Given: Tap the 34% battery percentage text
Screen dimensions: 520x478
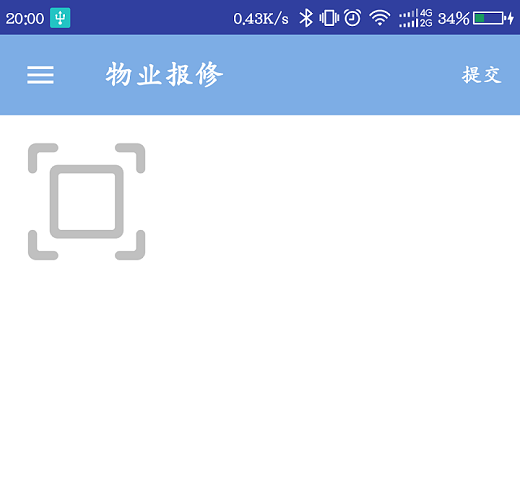Looking at the screenshot, I should [454, 18].
